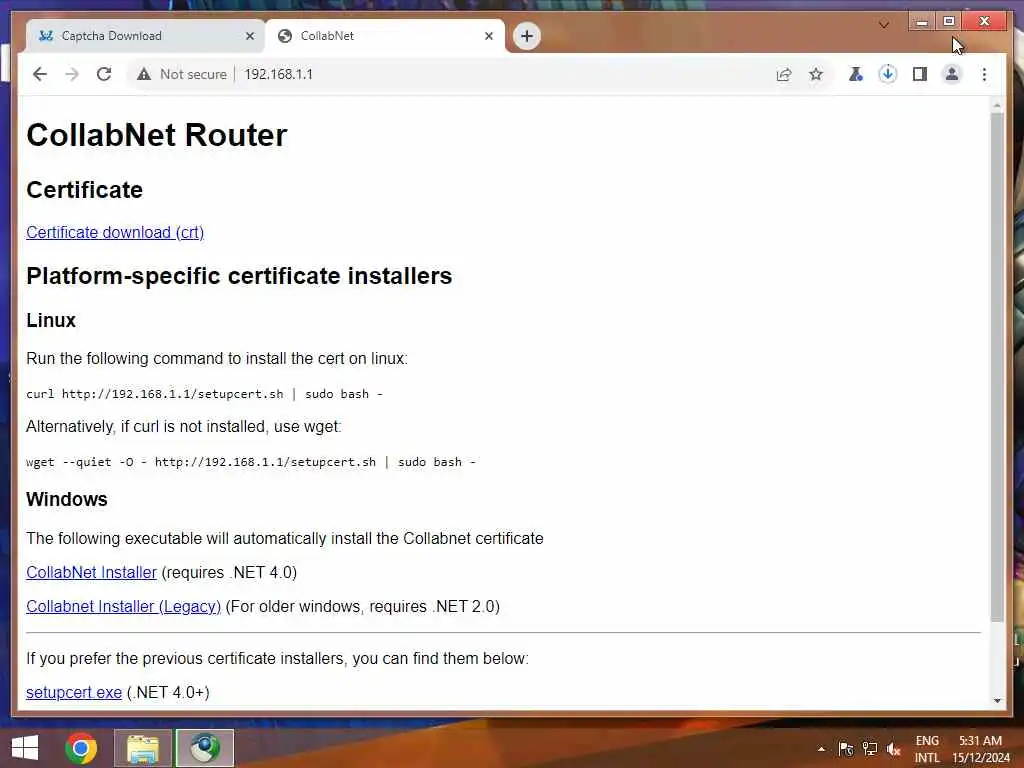Click the CollabNet Router heading
This screenshot has height=768, width=1024.
click(157, 135)
